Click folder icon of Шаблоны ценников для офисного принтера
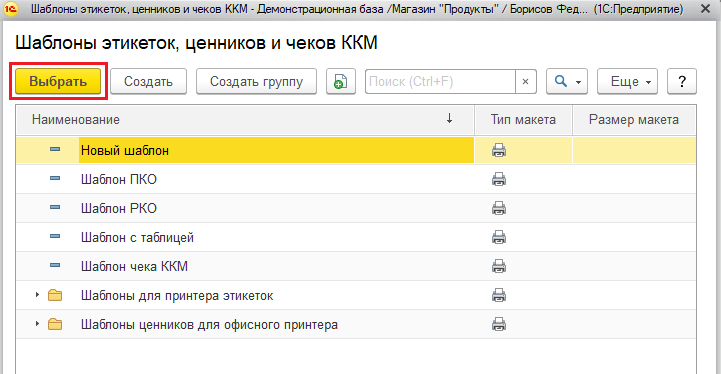Screen dimensions: 721x374 pyautogui.click(x=55, y=324)
